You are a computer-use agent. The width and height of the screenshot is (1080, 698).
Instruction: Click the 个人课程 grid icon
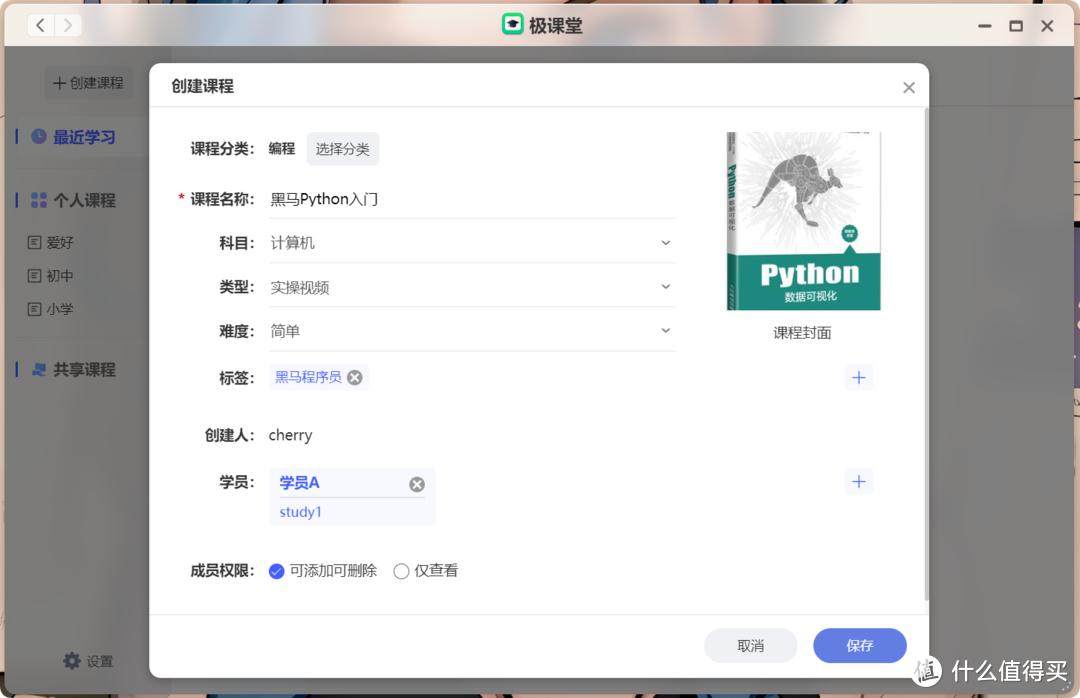pyautogui.click(x=37, y=199)
